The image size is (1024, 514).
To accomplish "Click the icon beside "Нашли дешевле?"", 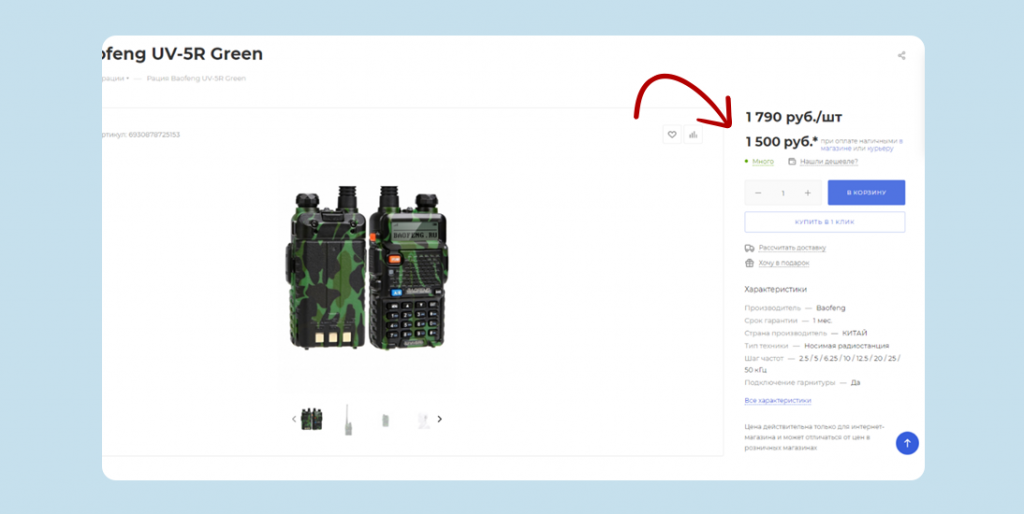I will [x=792, y=161].
